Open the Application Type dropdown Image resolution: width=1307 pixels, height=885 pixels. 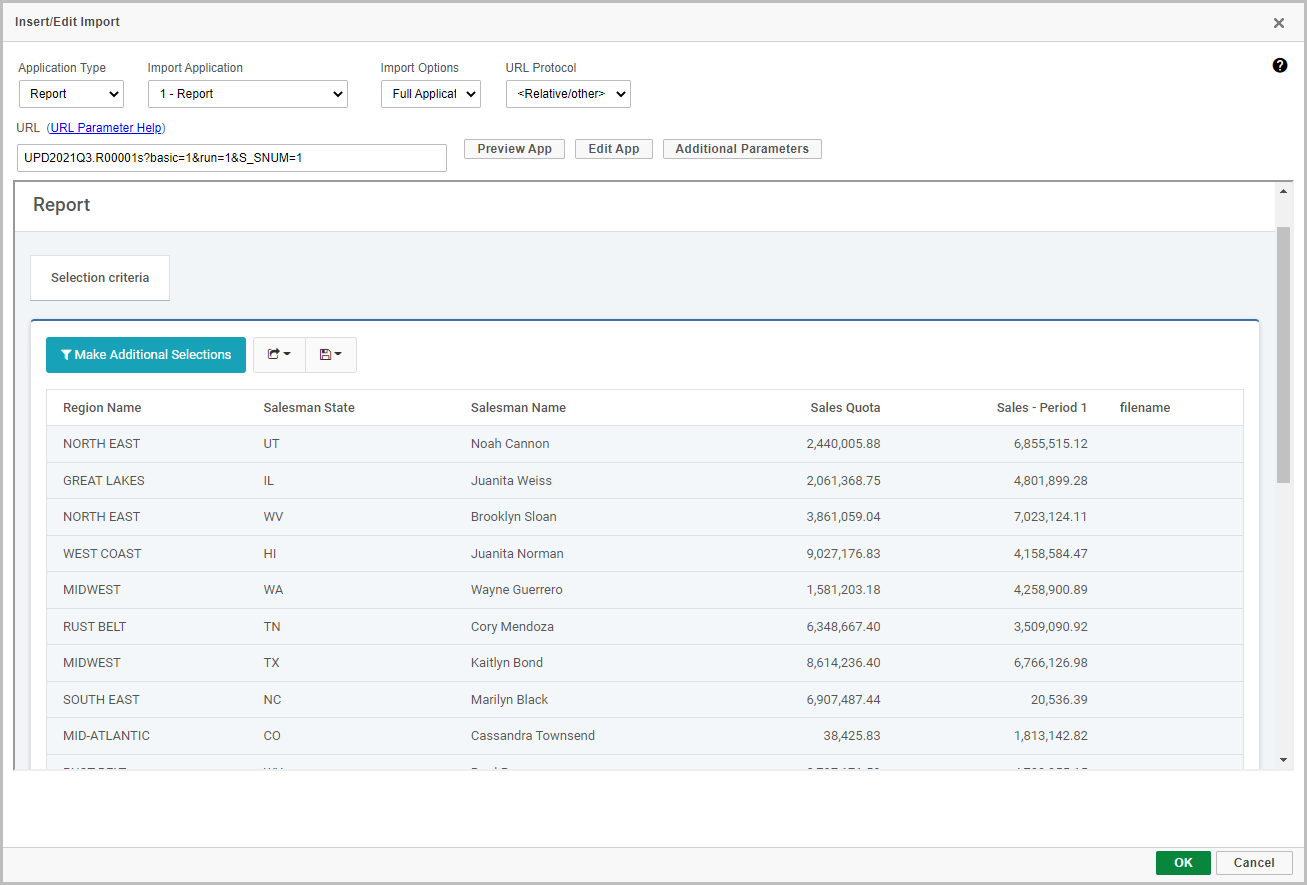(x=71, y=94)
